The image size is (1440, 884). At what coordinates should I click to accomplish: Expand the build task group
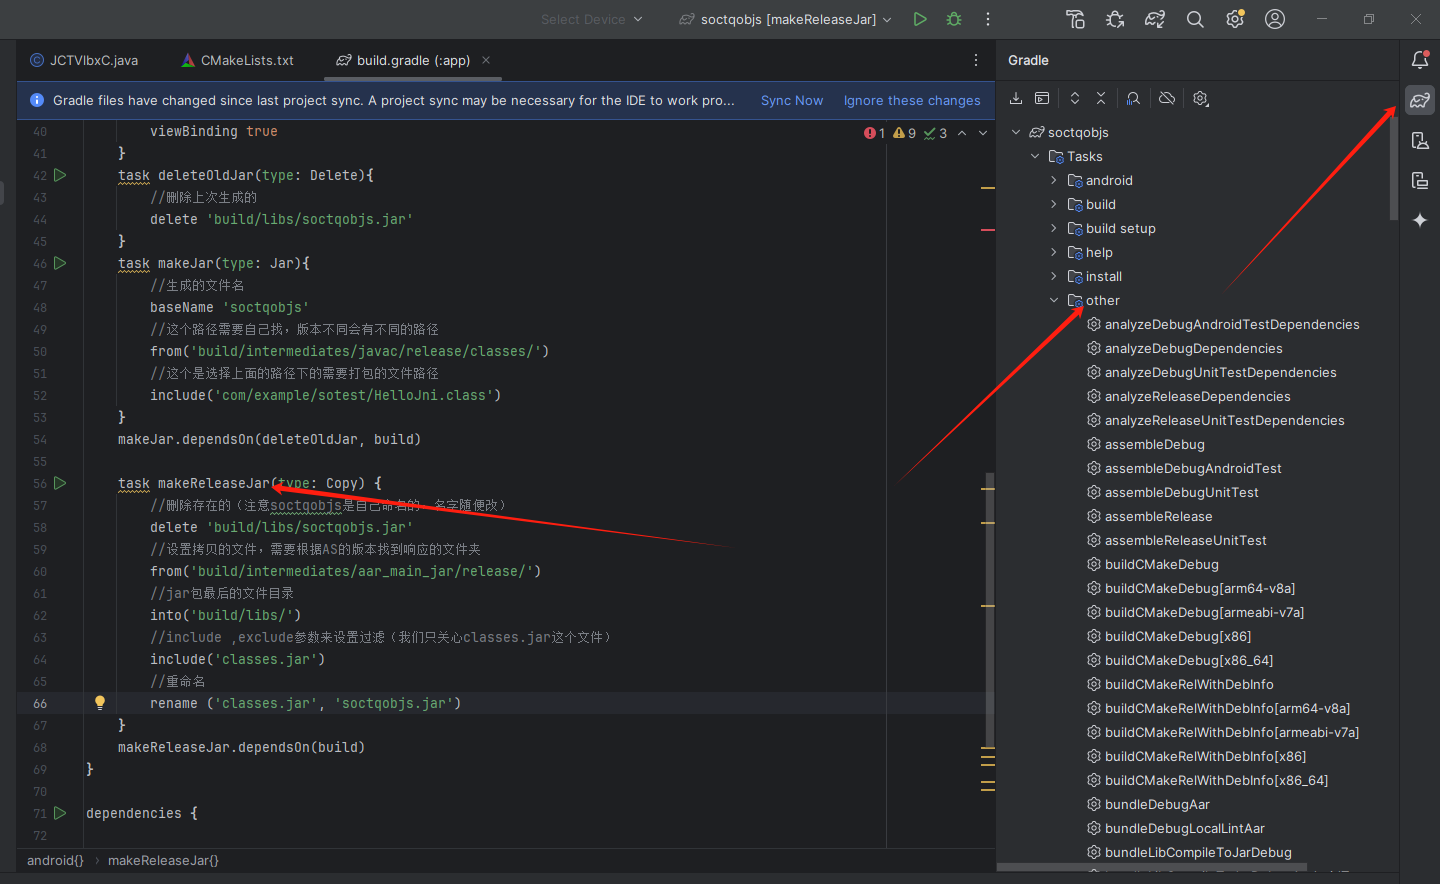coord(1054,204)
